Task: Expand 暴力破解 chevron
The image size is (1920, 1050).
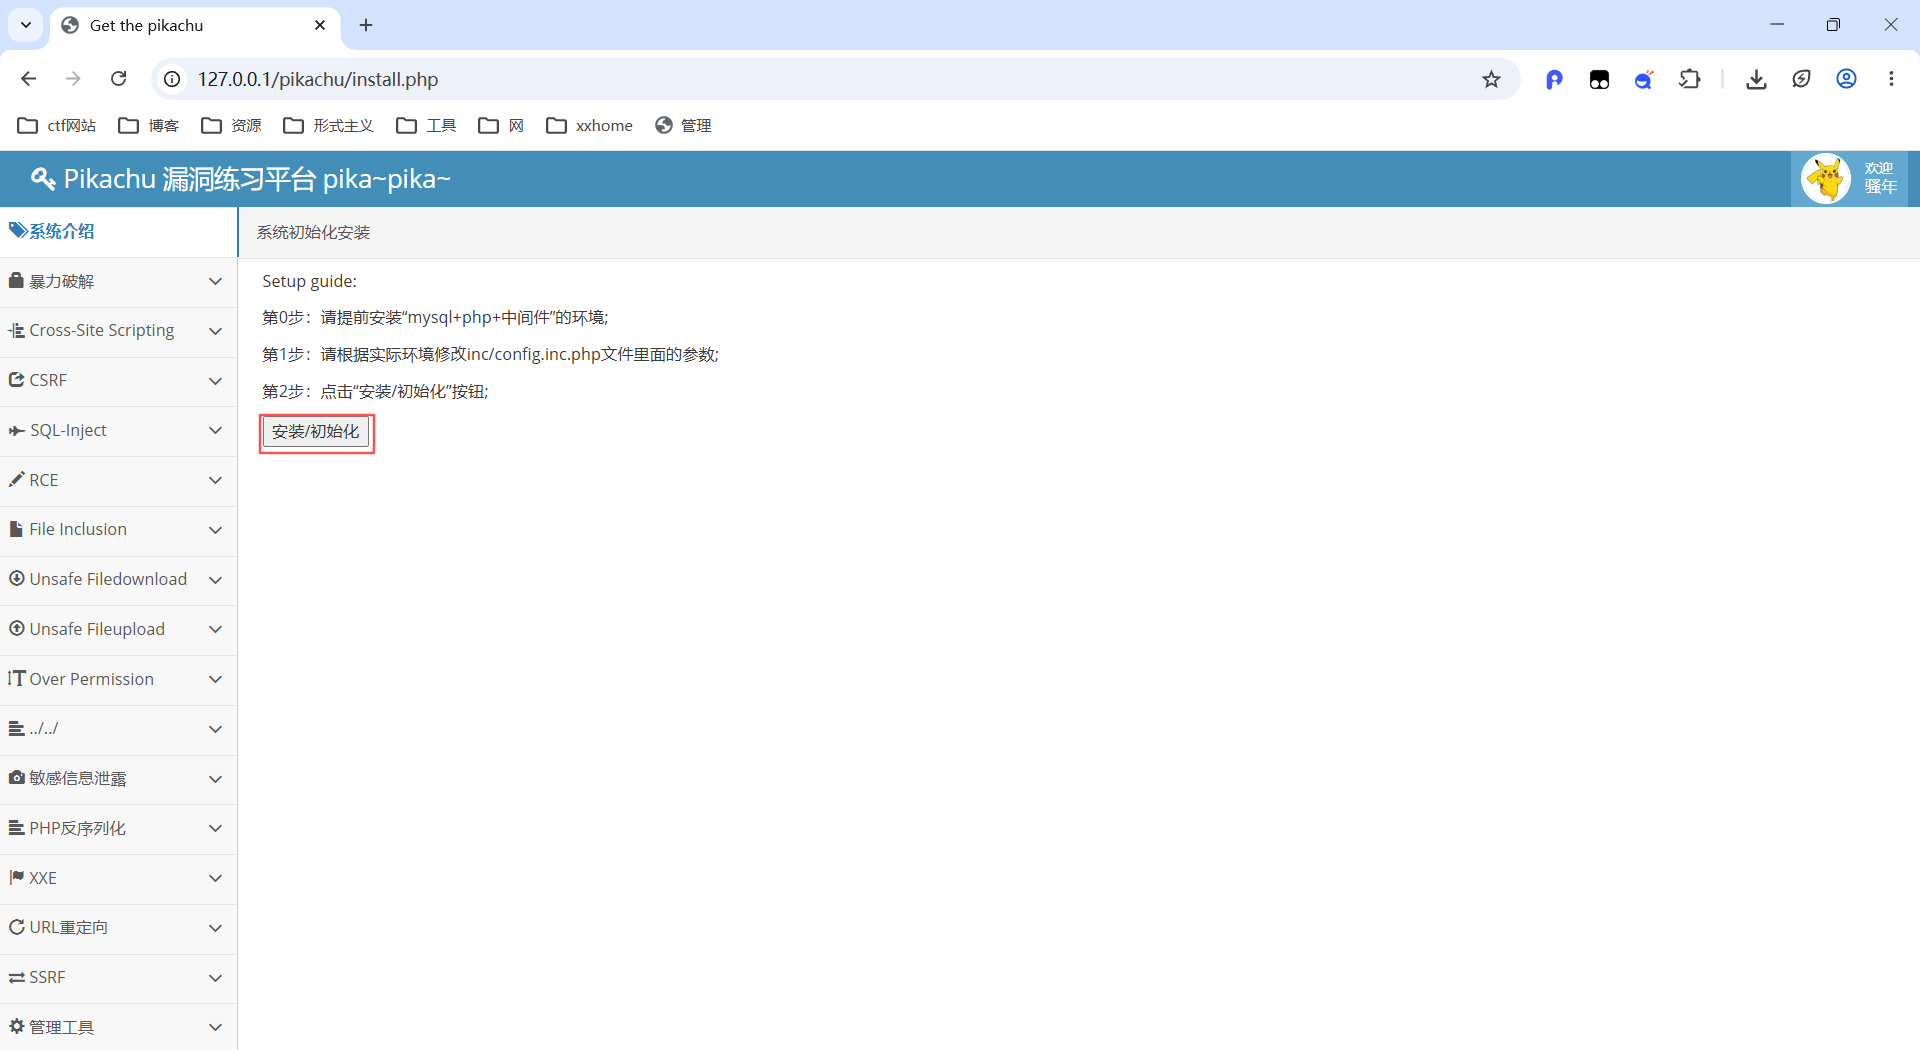Action: (215, 281)
